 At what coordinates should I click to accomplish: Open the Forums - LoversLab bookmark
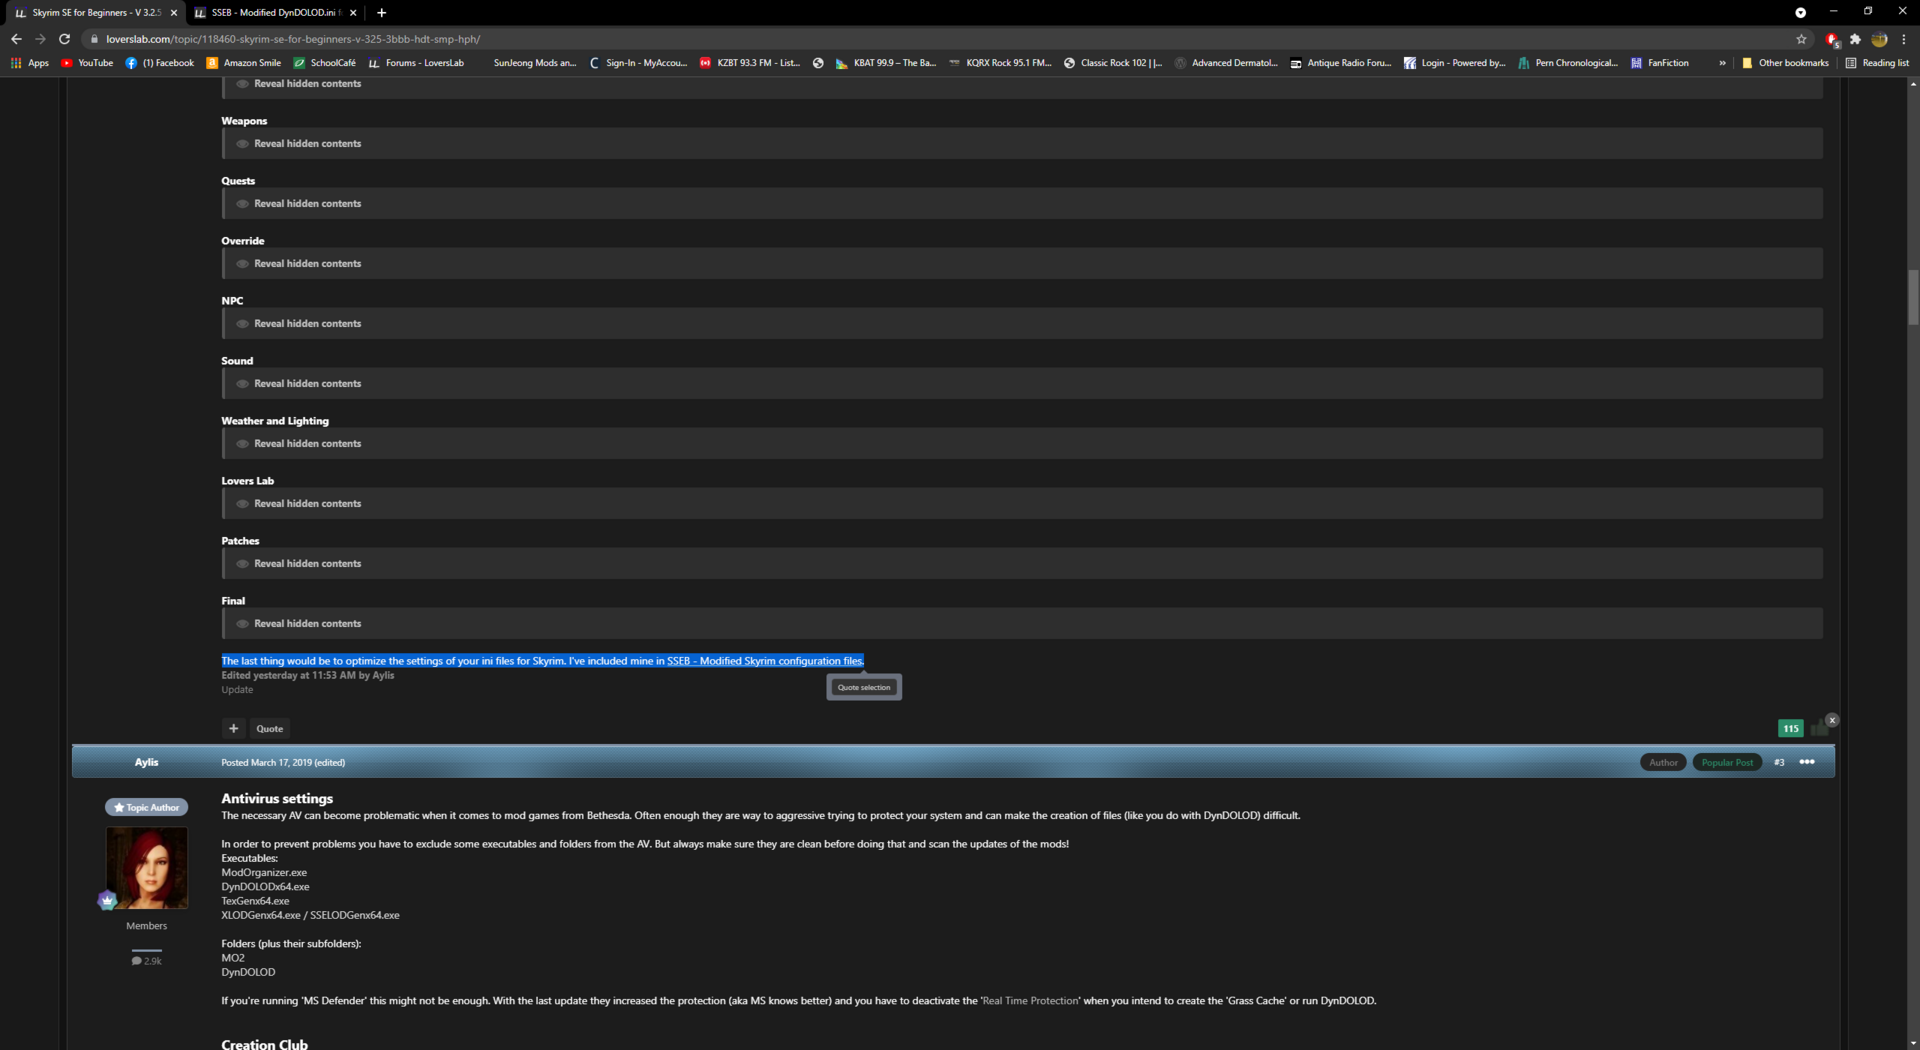pyautogui.click(x=416, y=63)
